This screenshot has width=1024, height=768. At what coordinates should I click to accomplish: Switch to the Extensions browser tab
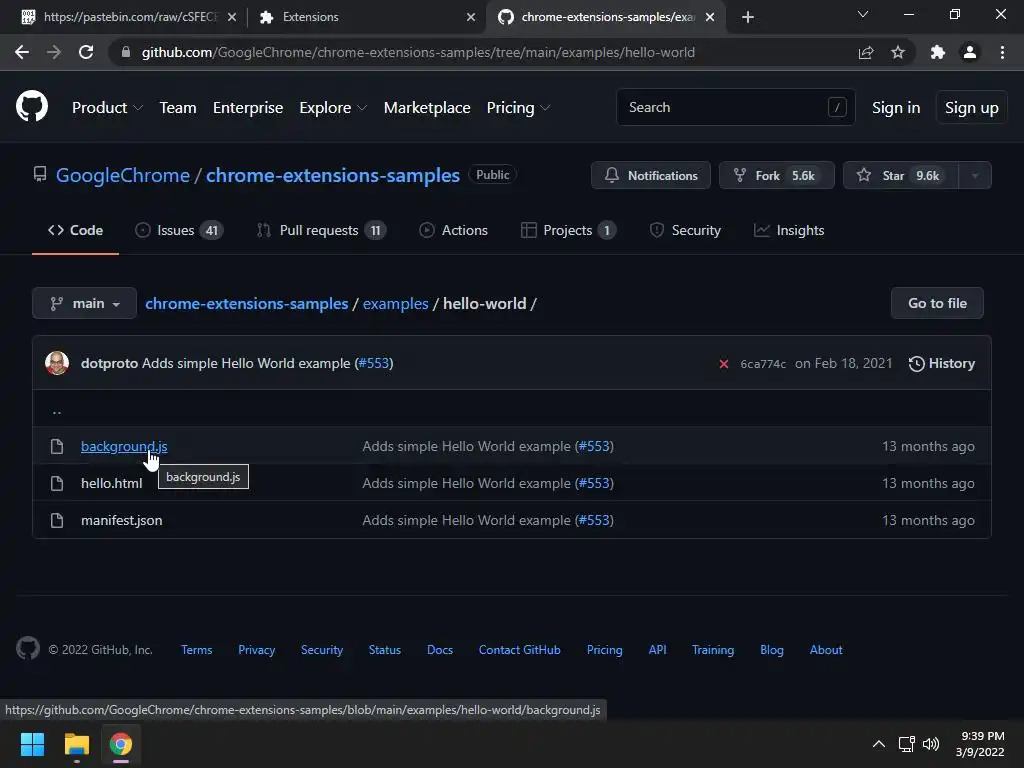(366, 17)
